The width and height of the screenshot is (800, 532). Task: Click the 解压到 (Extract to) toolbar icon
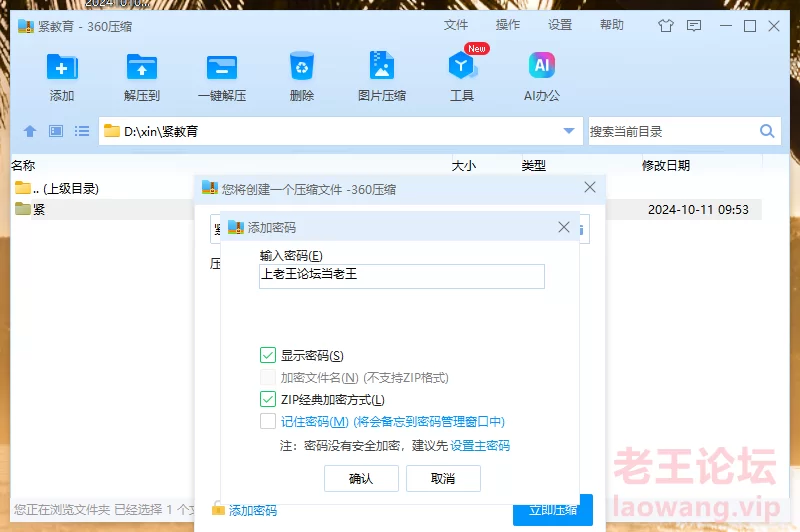(142, 67)
